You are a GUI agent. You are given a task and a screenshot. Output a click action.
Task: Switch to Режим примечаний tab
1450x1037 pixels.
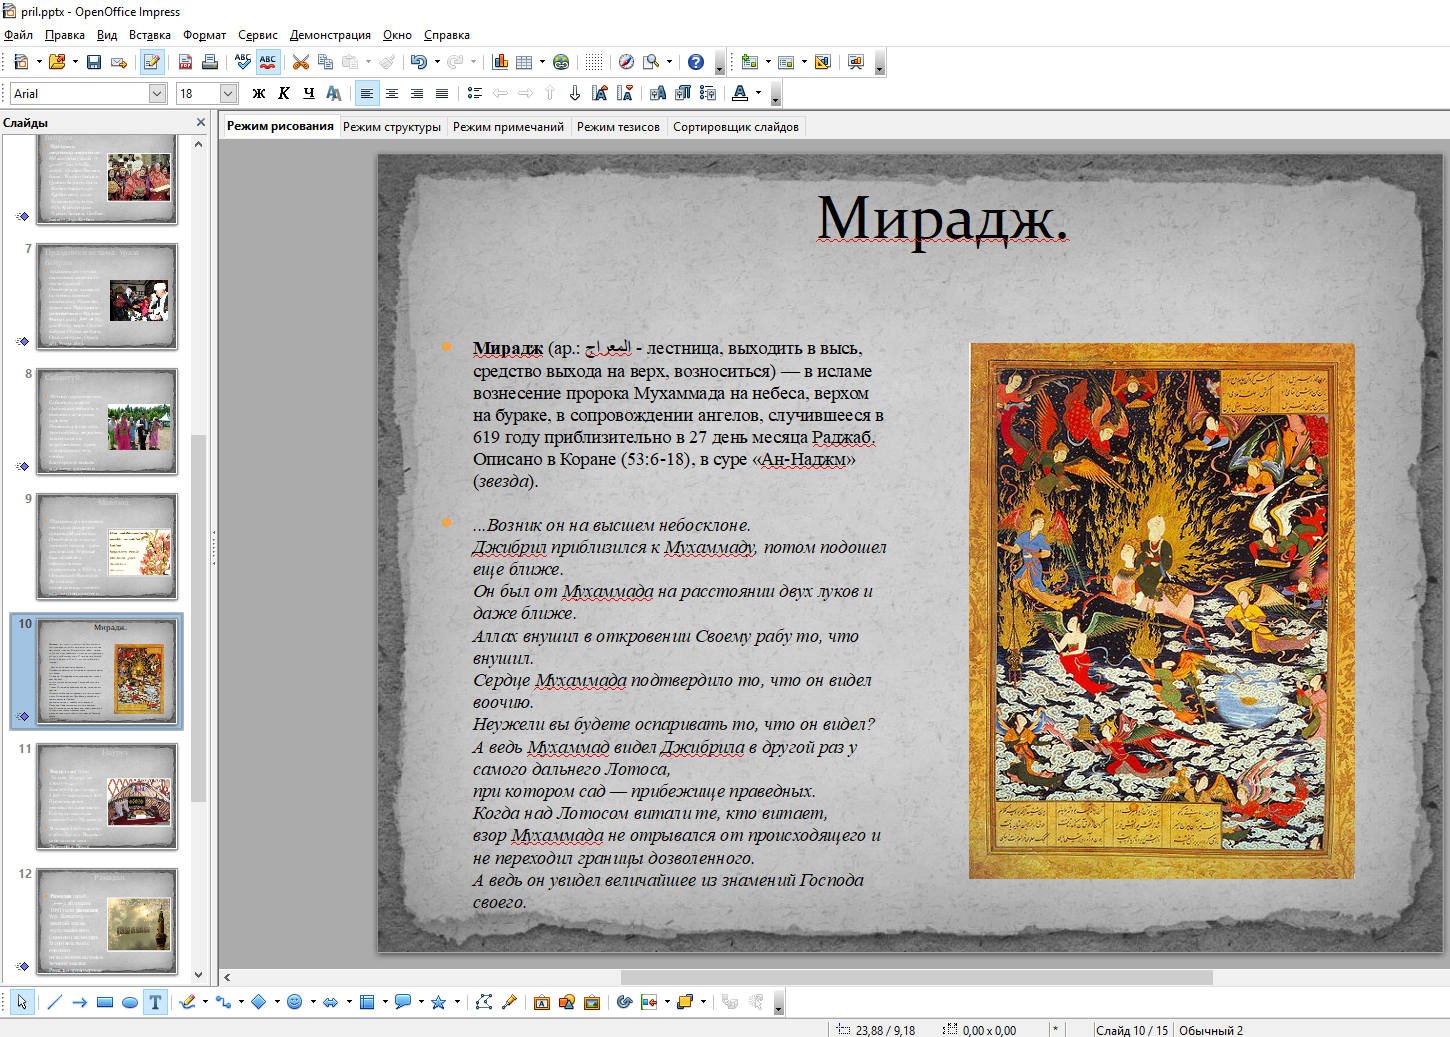508,127
